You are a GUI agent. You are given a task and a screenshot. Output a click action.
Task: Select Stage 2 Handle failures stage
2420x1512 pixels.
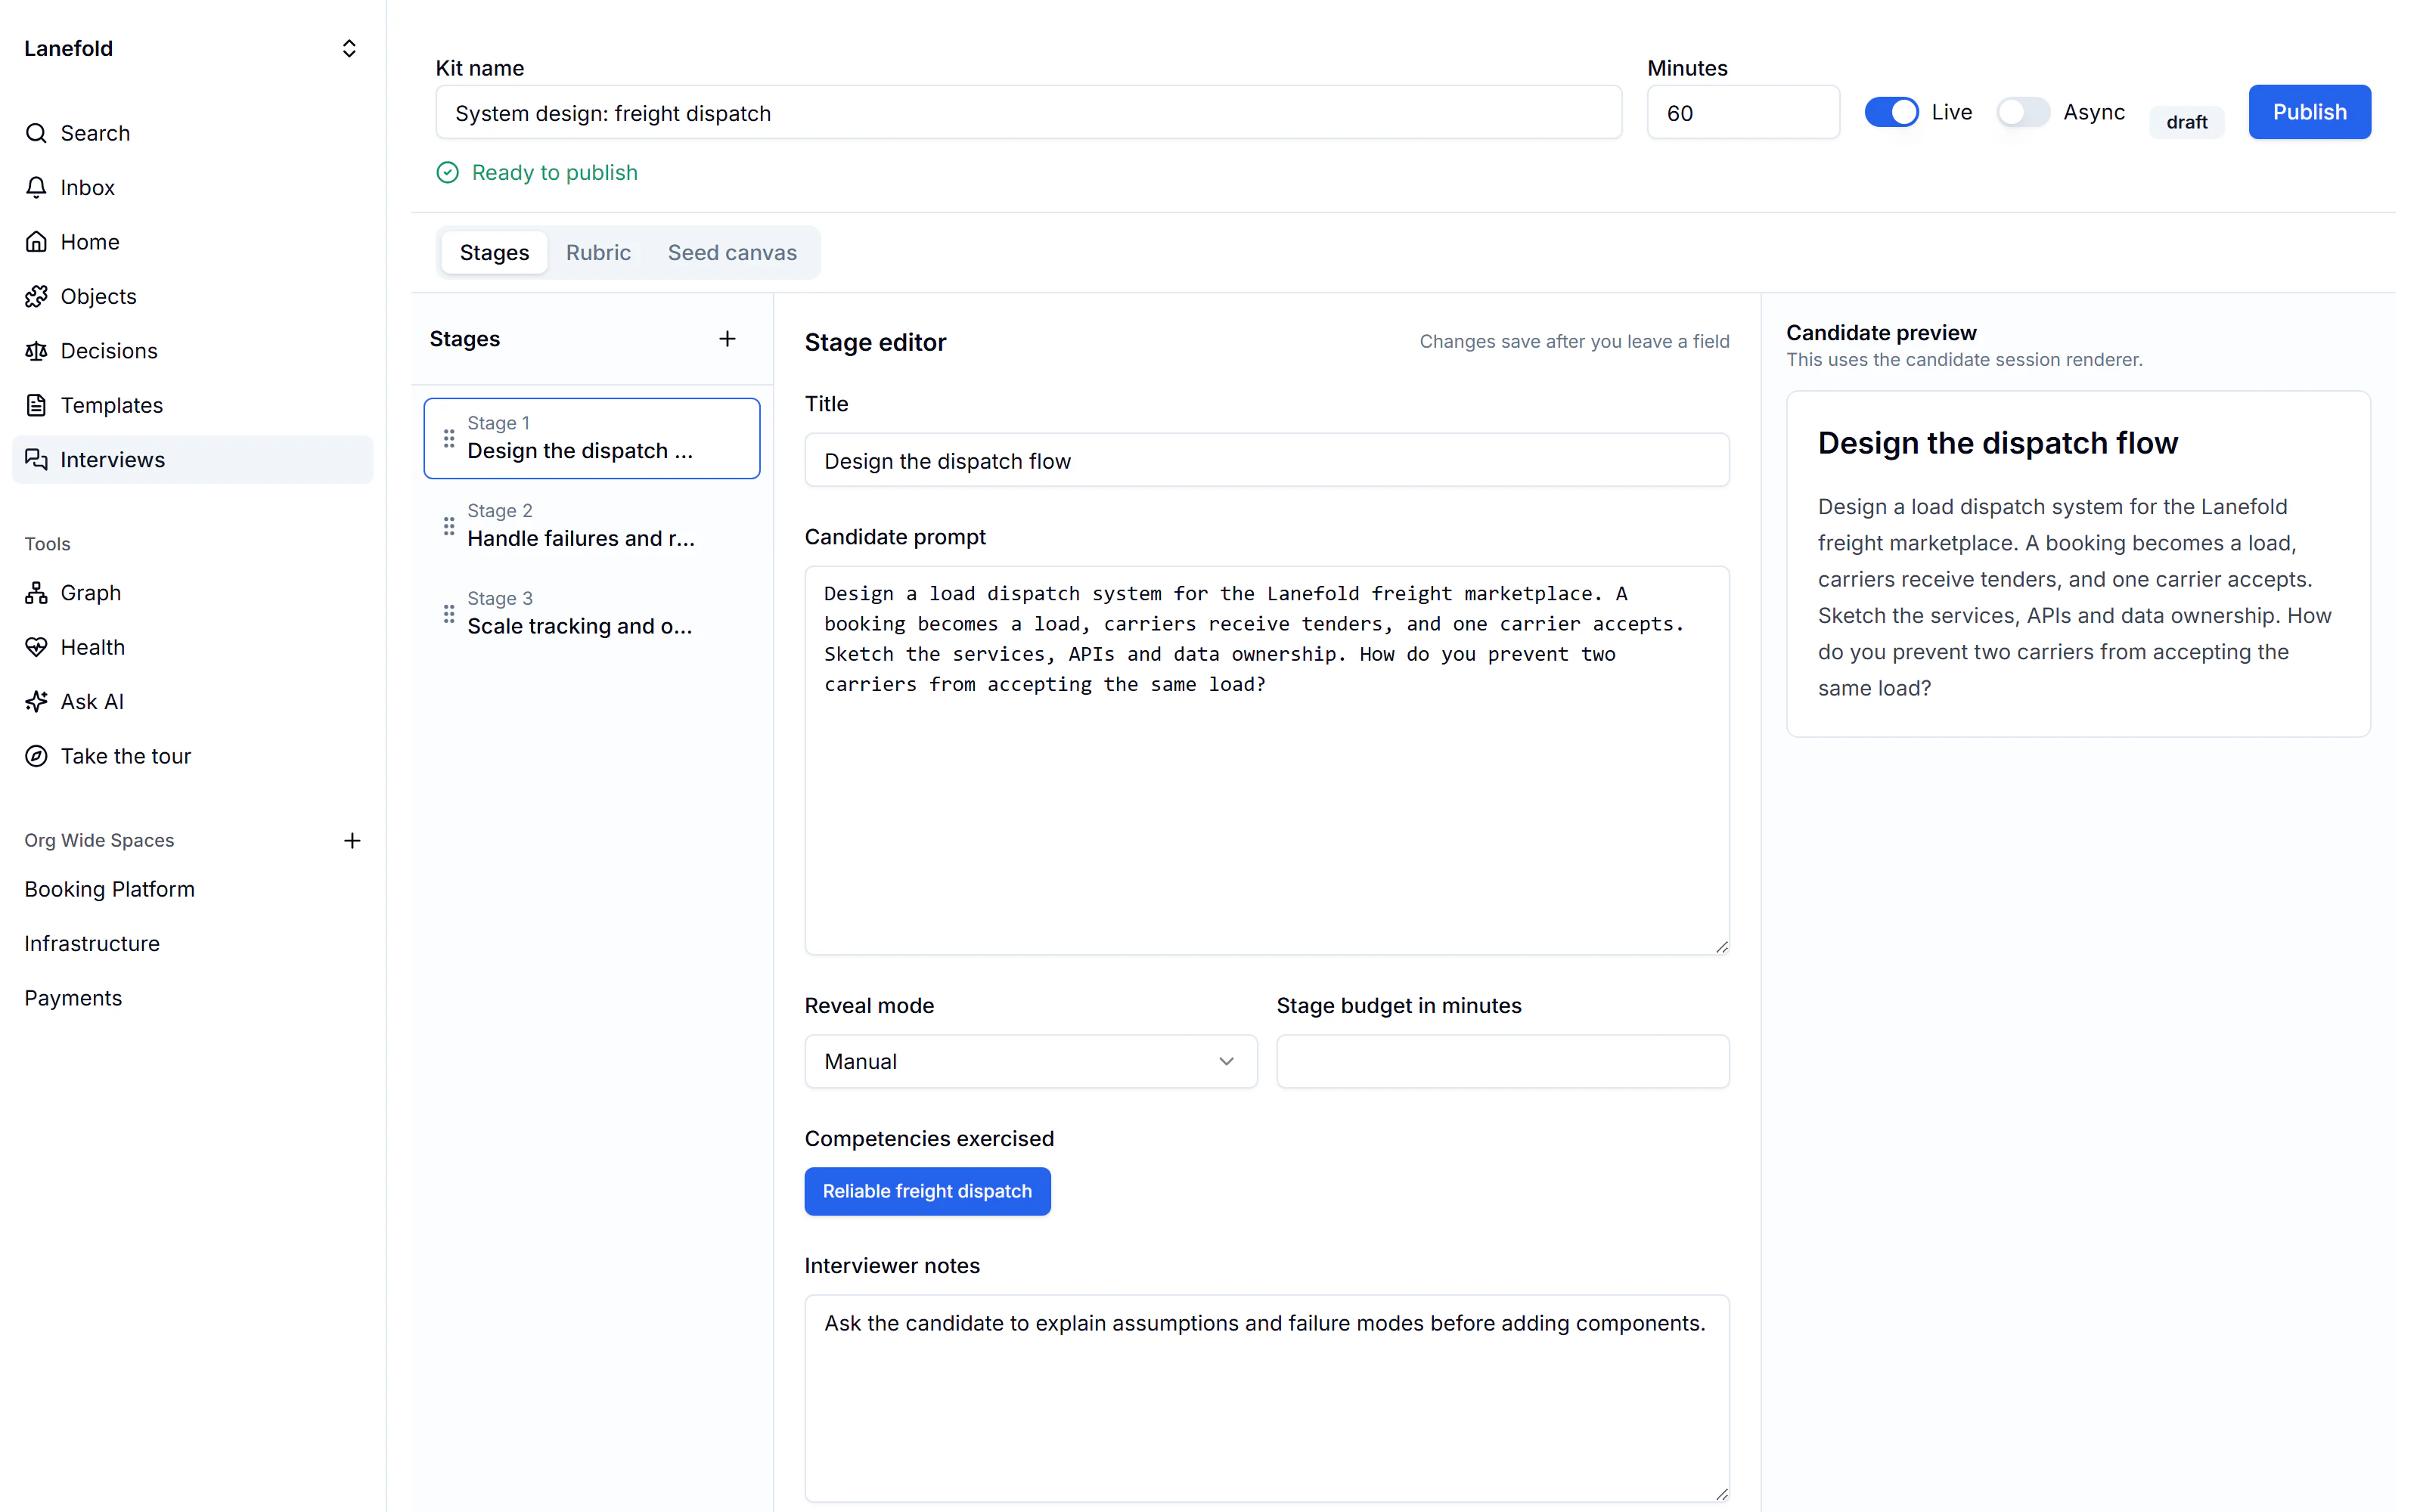point(592,526)
